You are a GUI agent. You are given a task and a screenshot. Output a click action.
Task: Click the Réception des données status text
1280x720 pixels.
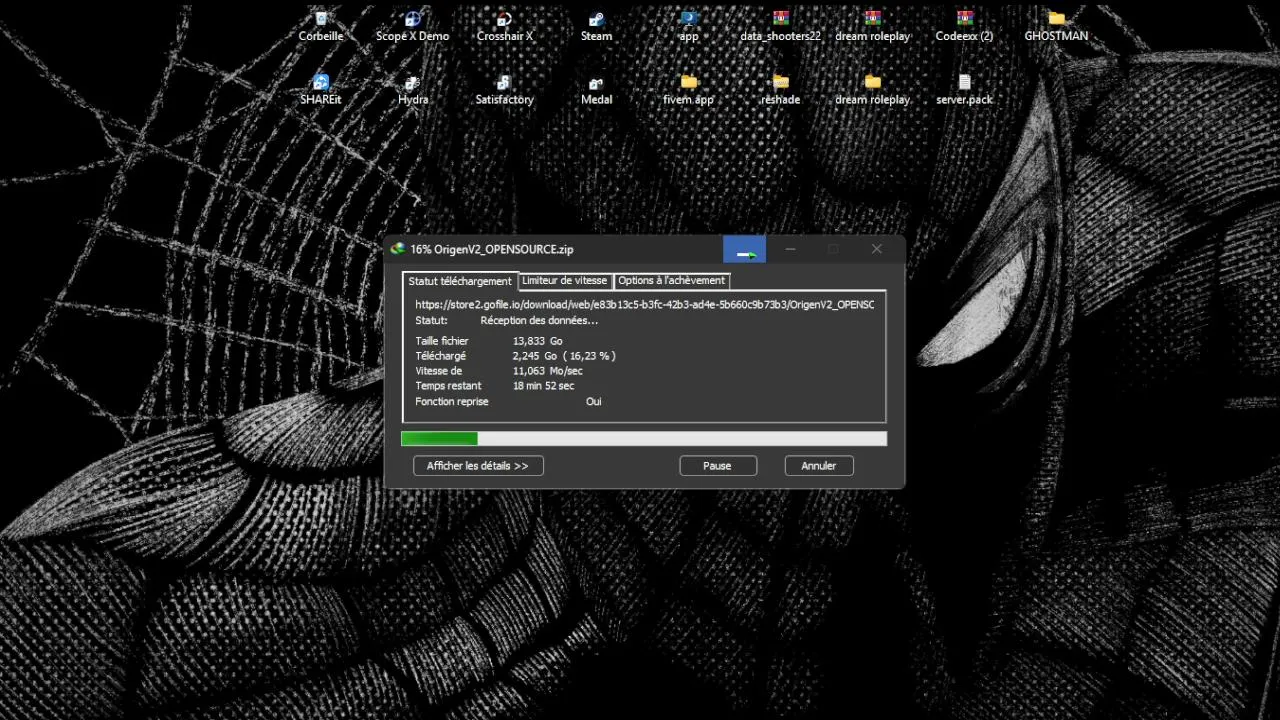pyautogui.click(x=539, y=321)
